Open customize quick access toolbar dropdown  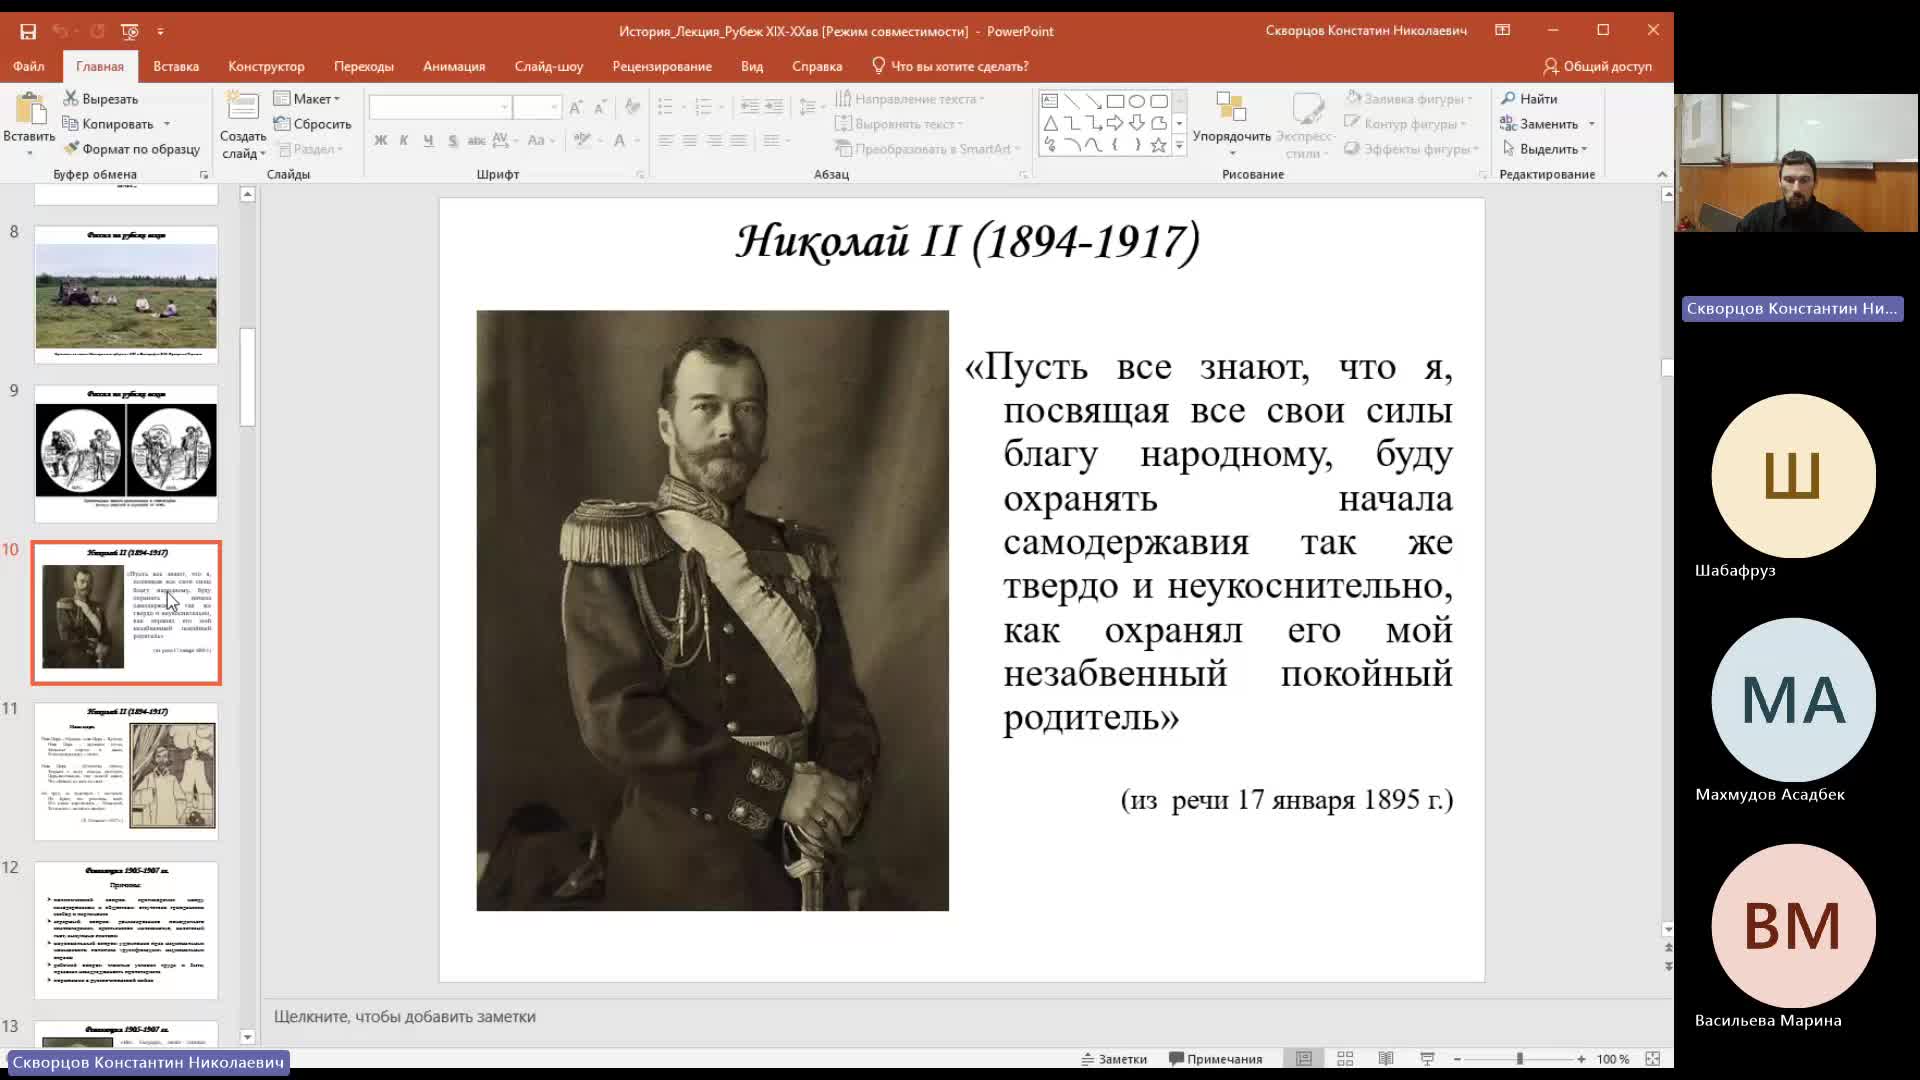(160, 31)
